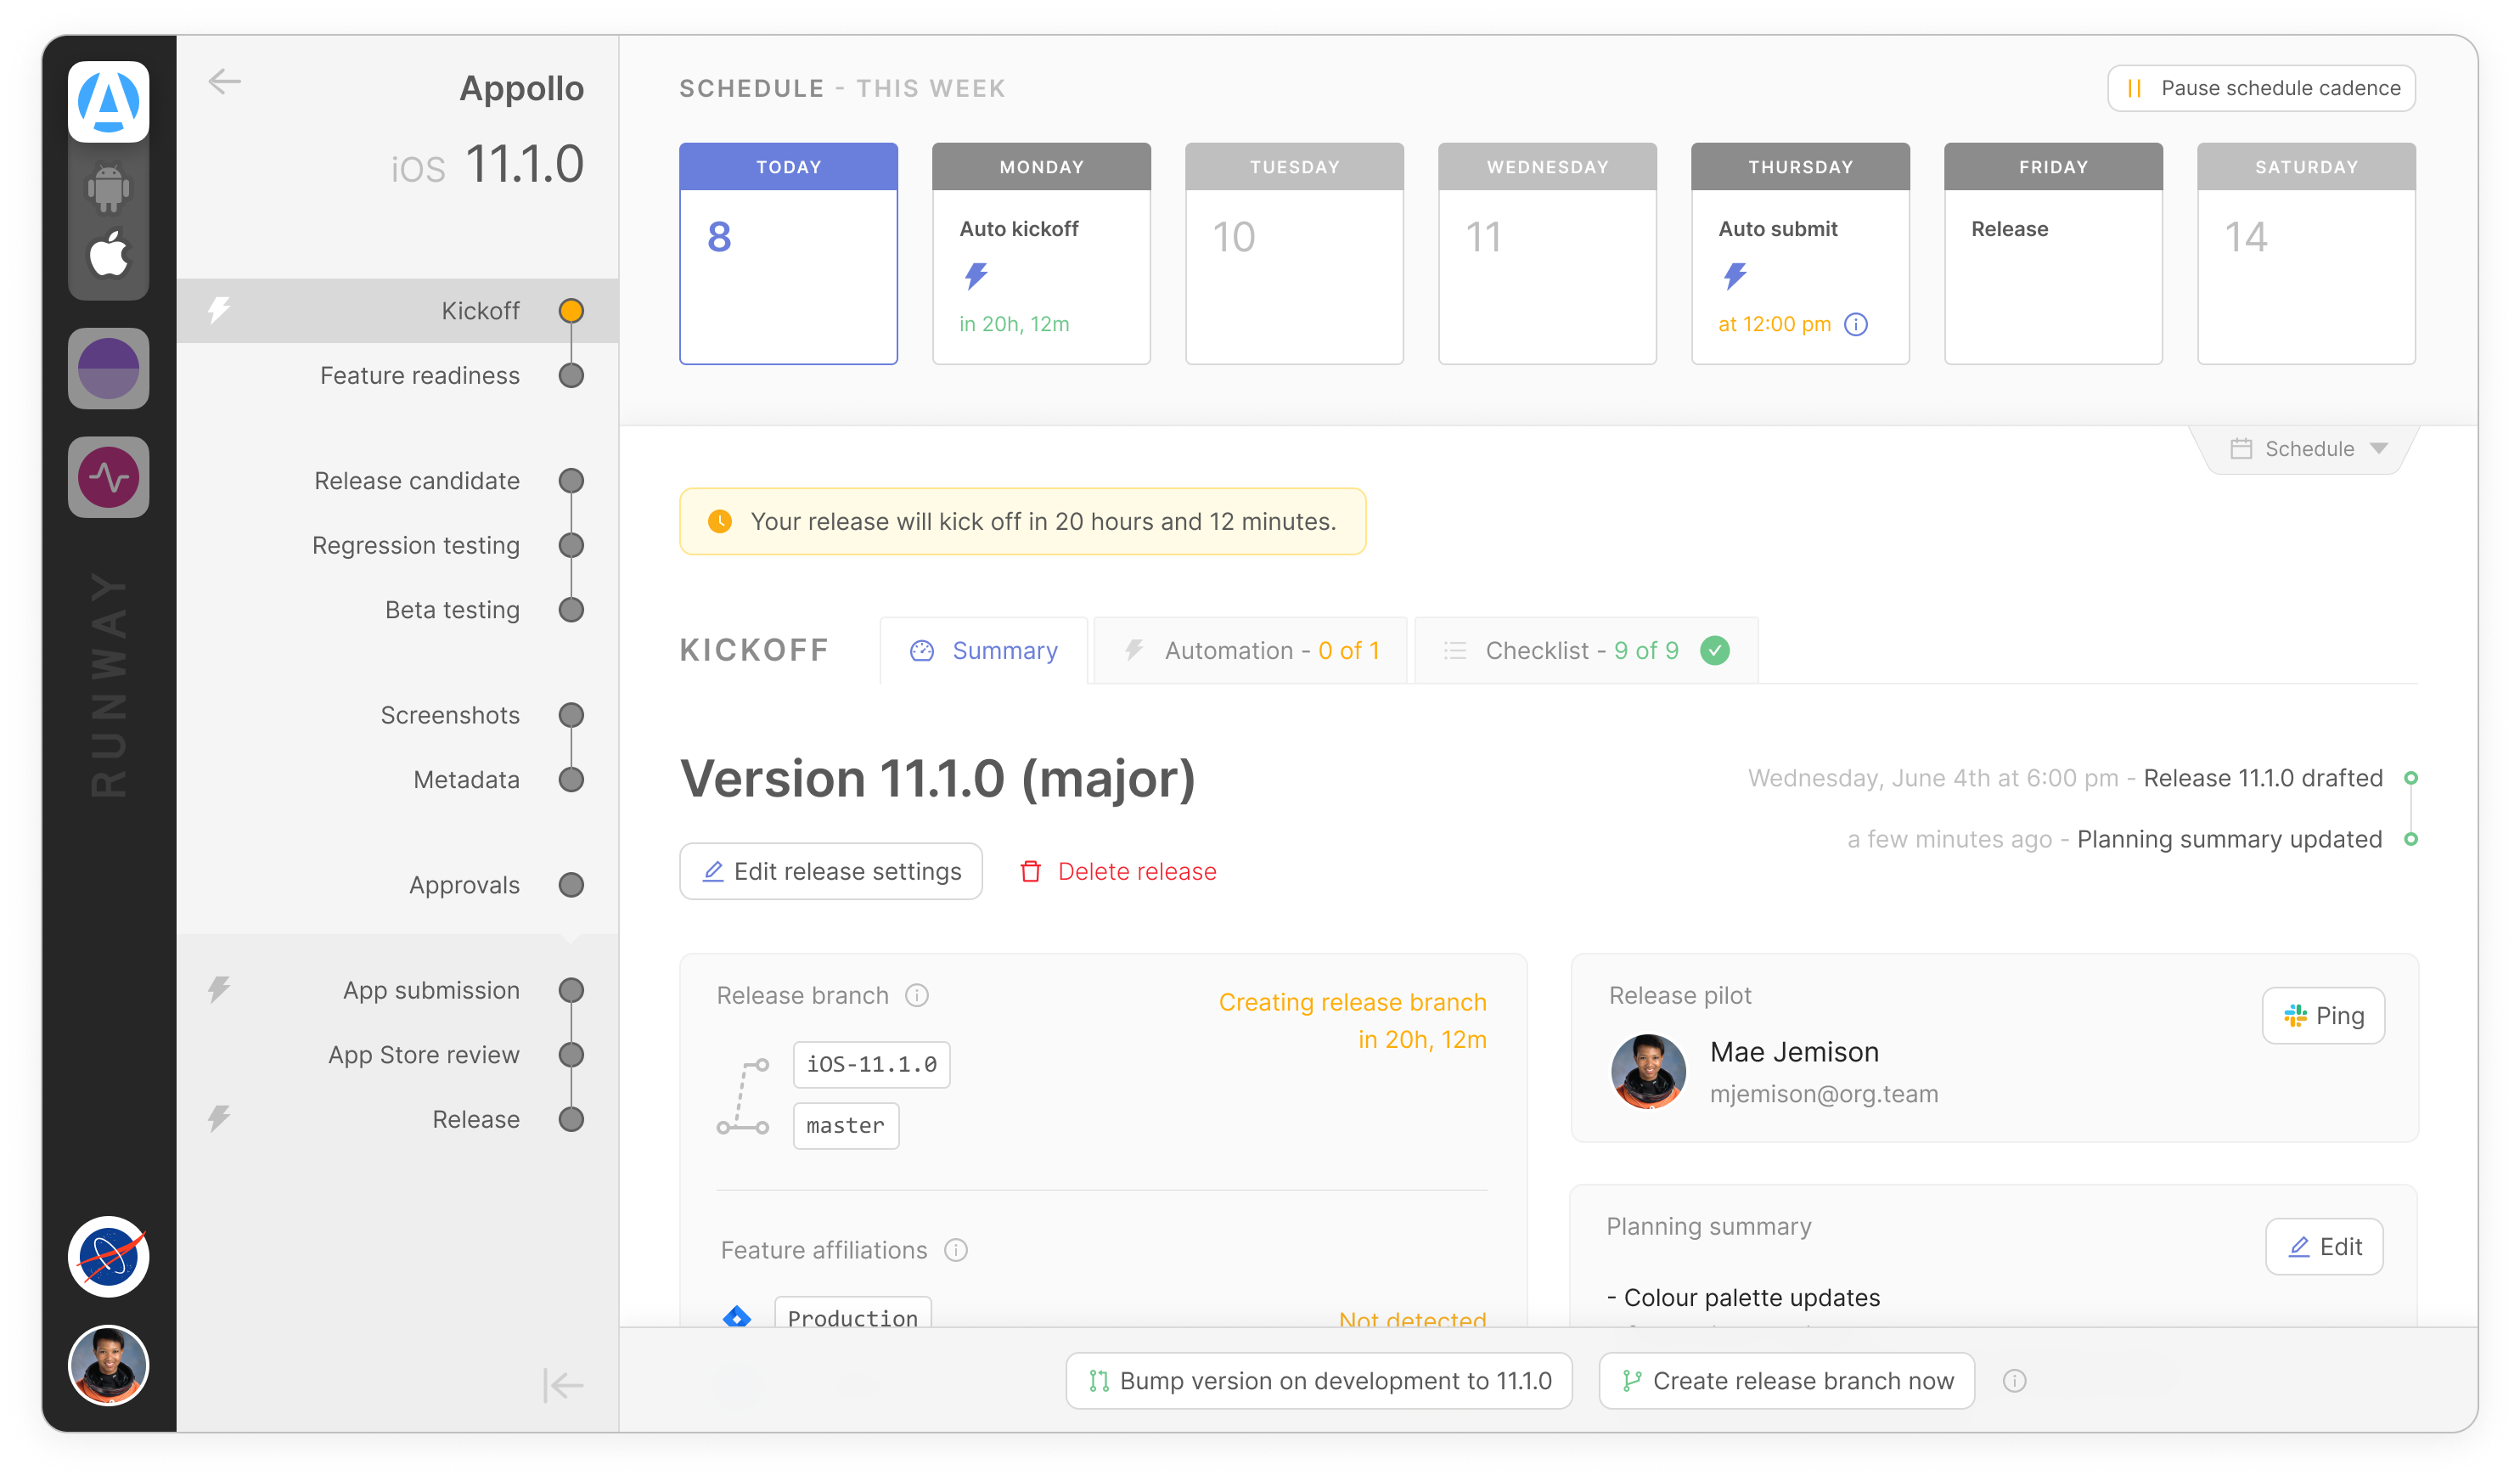
Task: Select the Apple iOS platform icon
Action: 108,254
